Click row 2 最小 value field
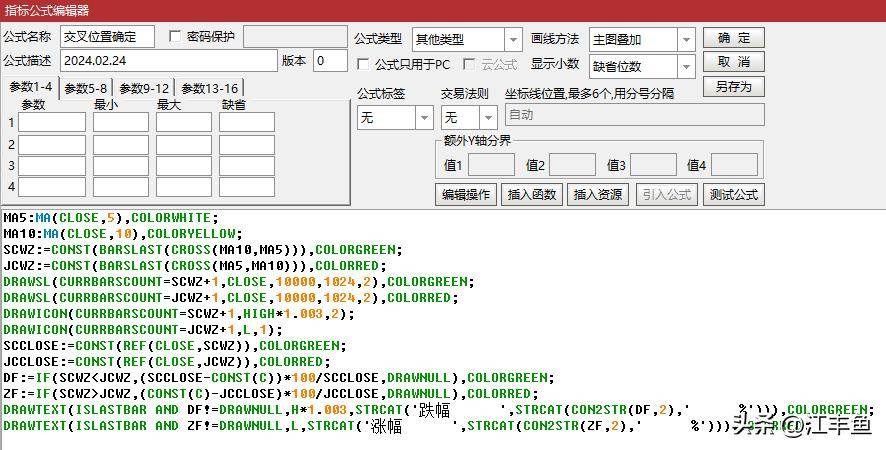This screenshot has width=886, height=450. [121, 145]
